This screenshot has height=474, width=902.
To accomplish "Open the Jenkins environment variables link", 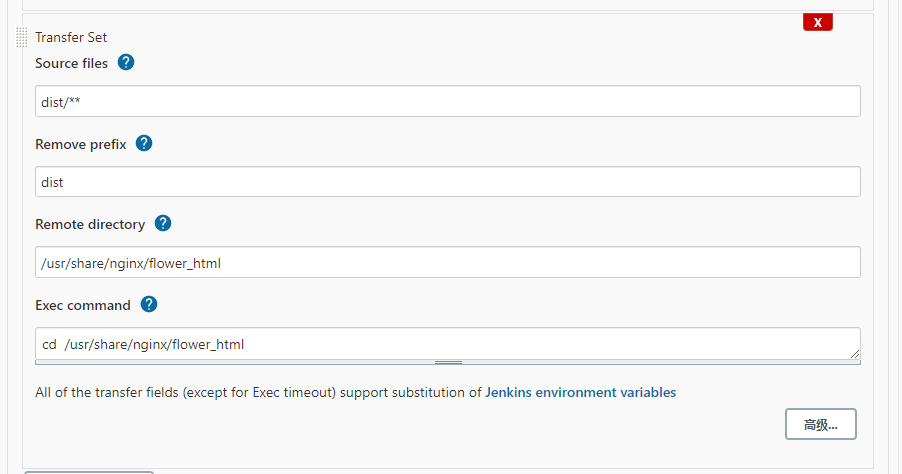I will click(580, 393).
